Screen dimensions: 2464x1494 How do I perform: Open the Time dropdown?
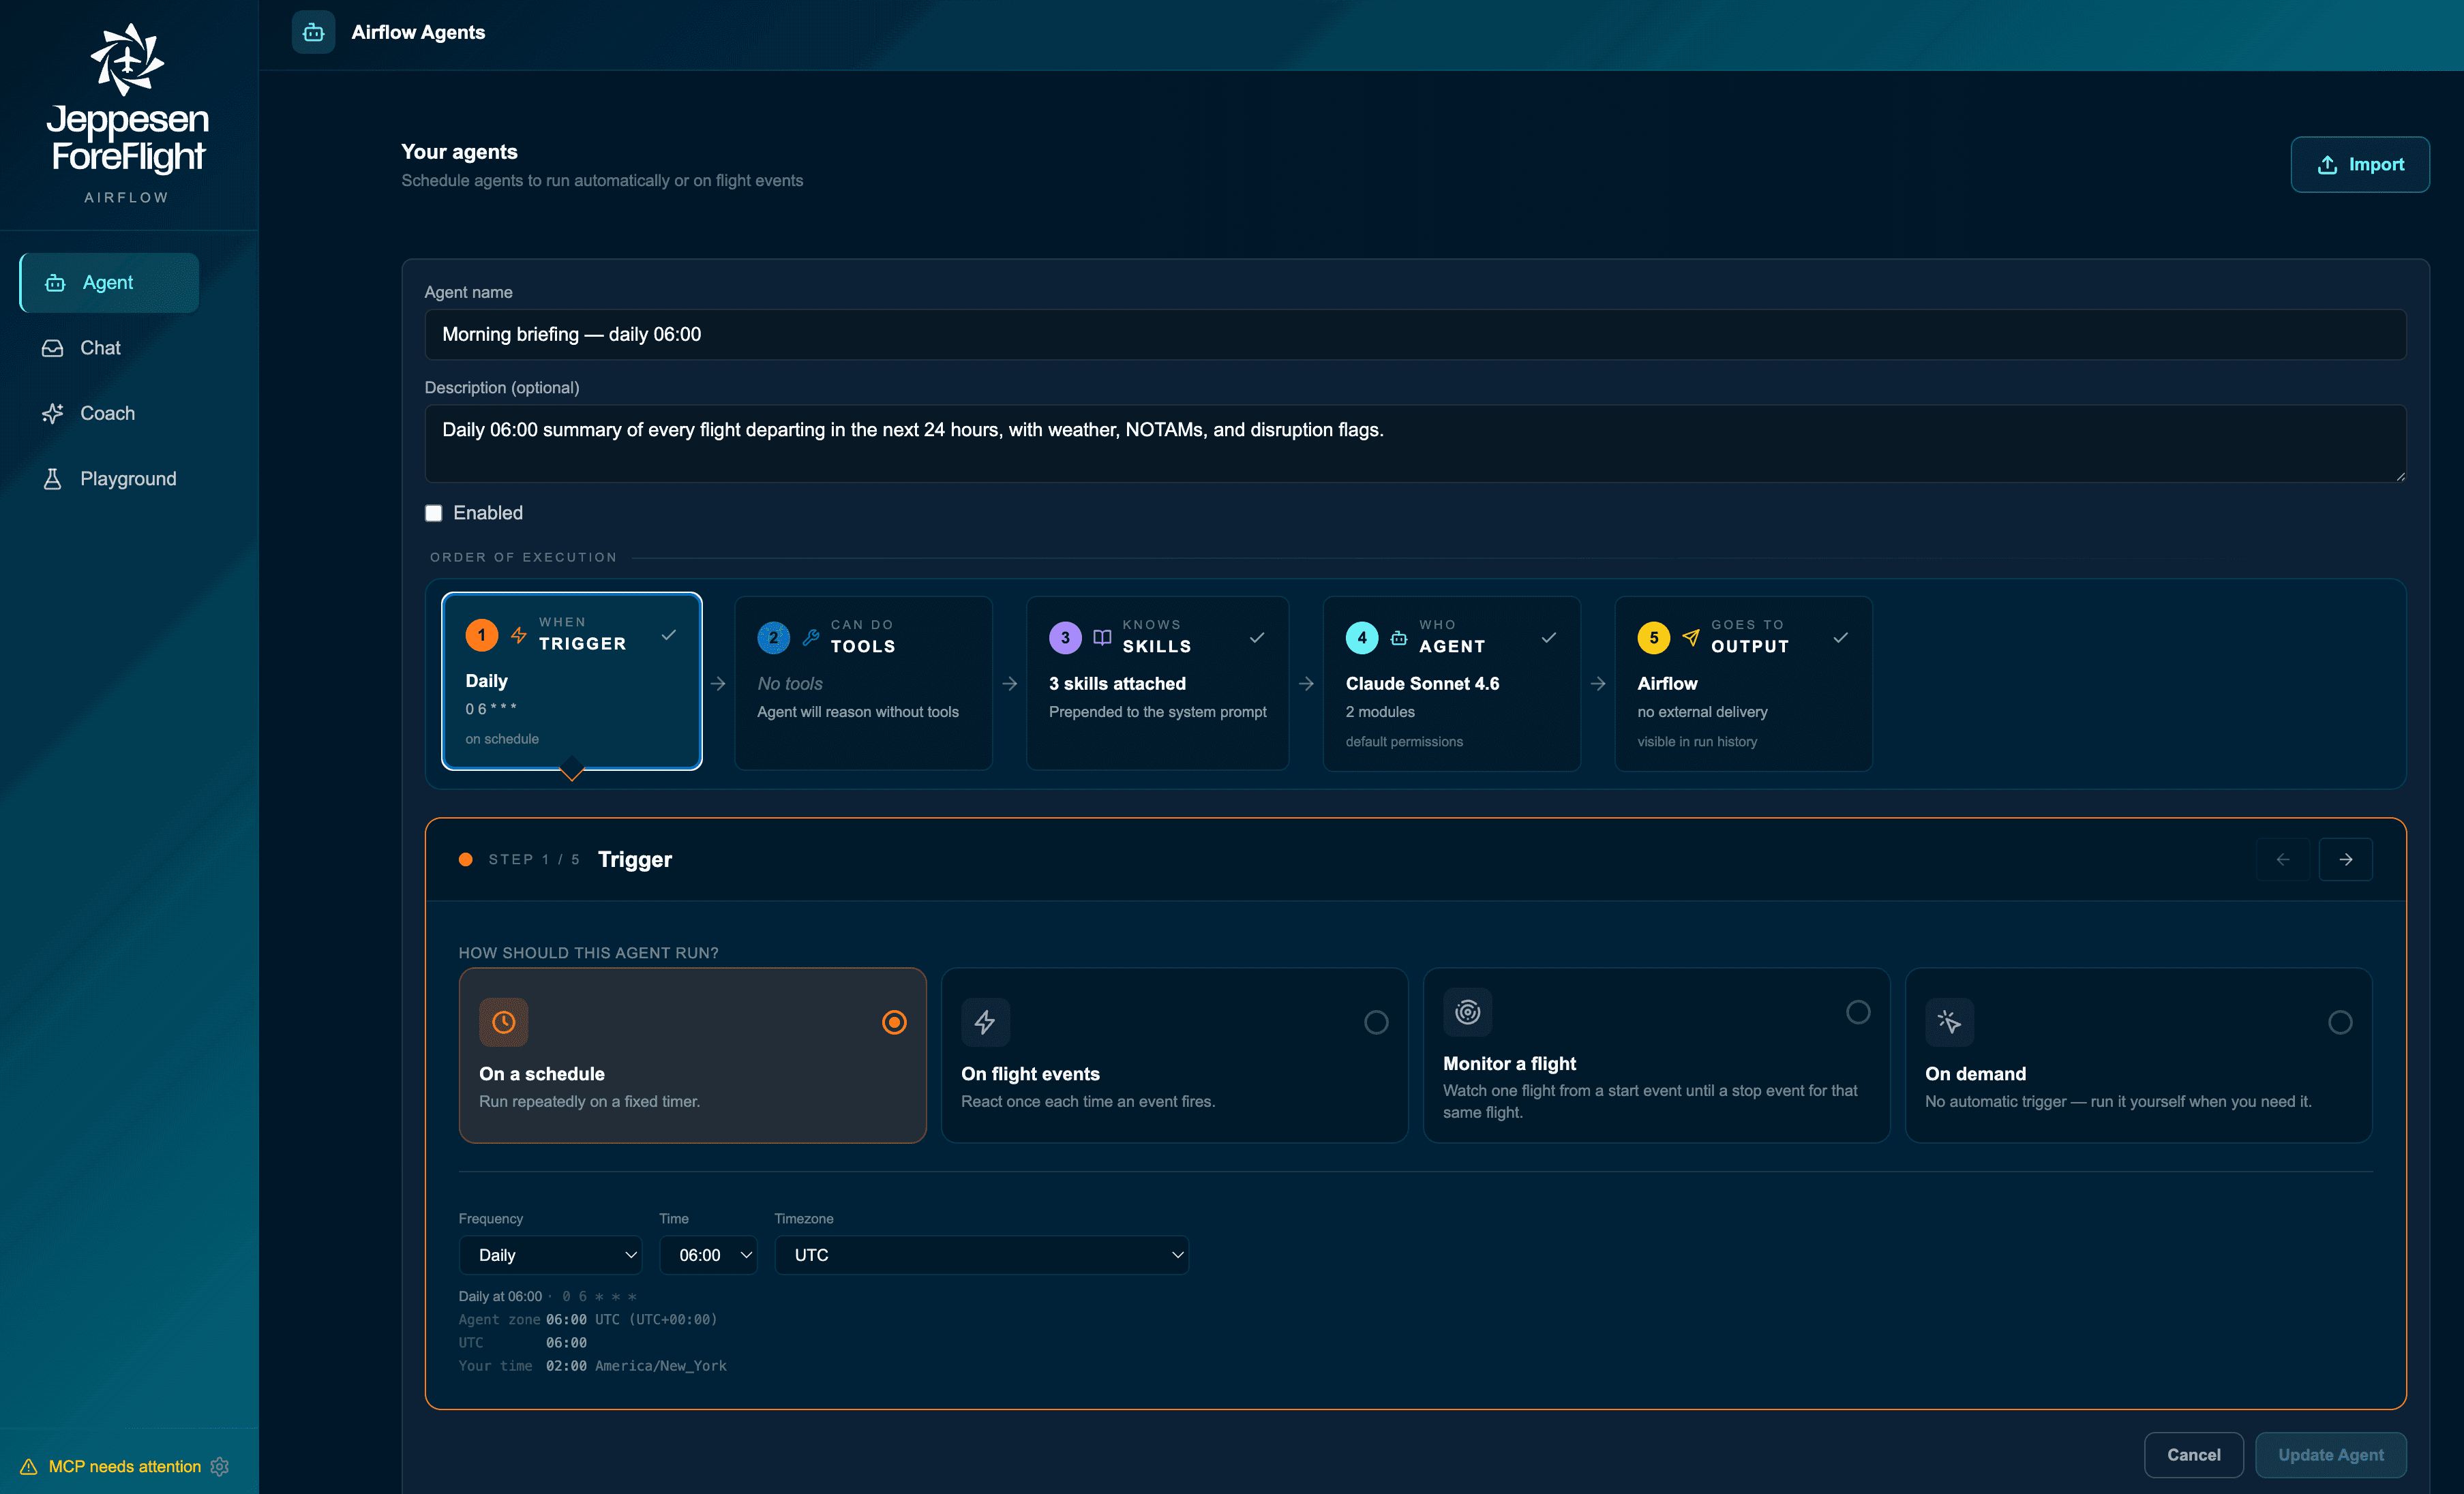point(708,1255)
